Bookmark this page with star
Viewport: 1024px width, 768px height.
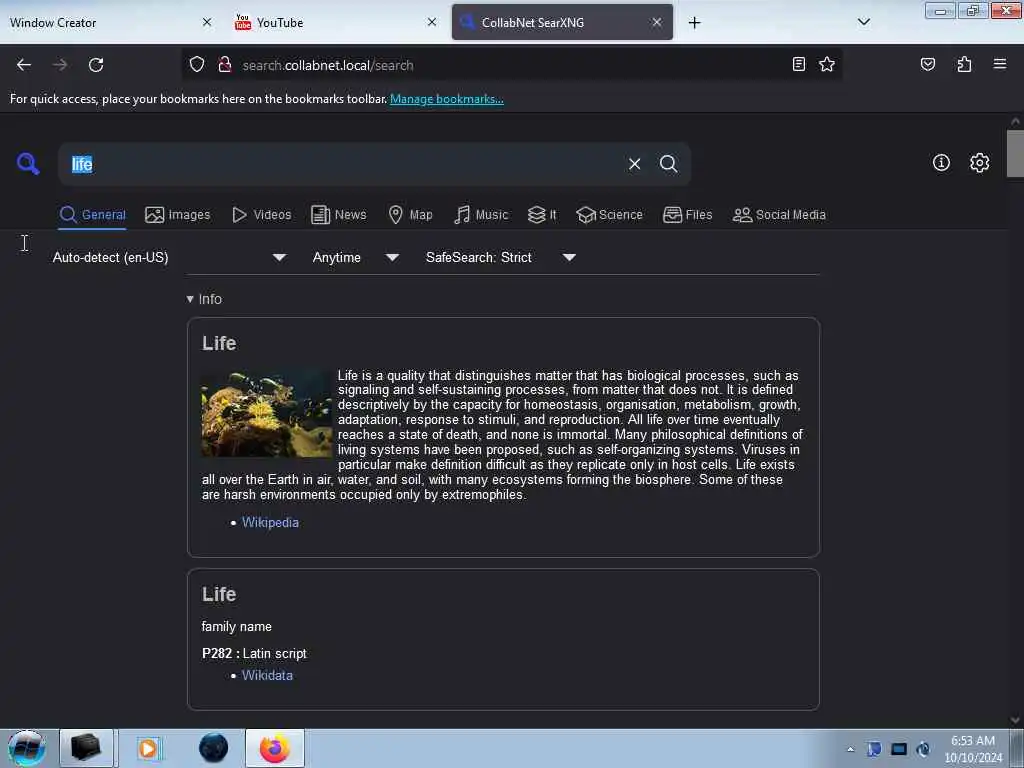(827, 64)
